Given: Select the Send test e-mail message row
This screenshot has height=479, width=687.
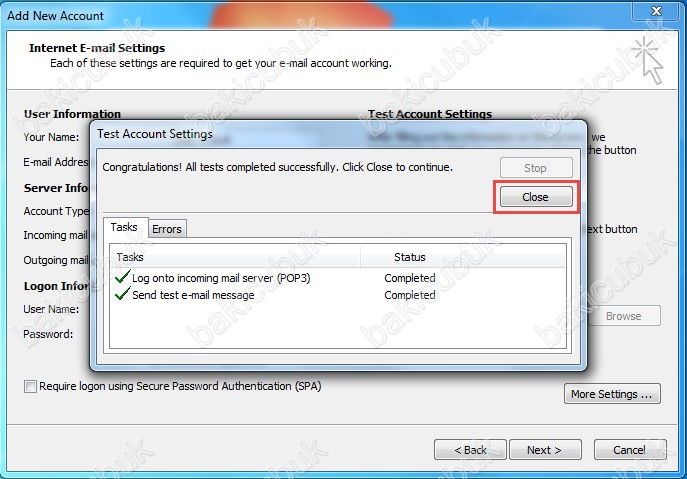Looking at the screenshot, I should (192, 295).
